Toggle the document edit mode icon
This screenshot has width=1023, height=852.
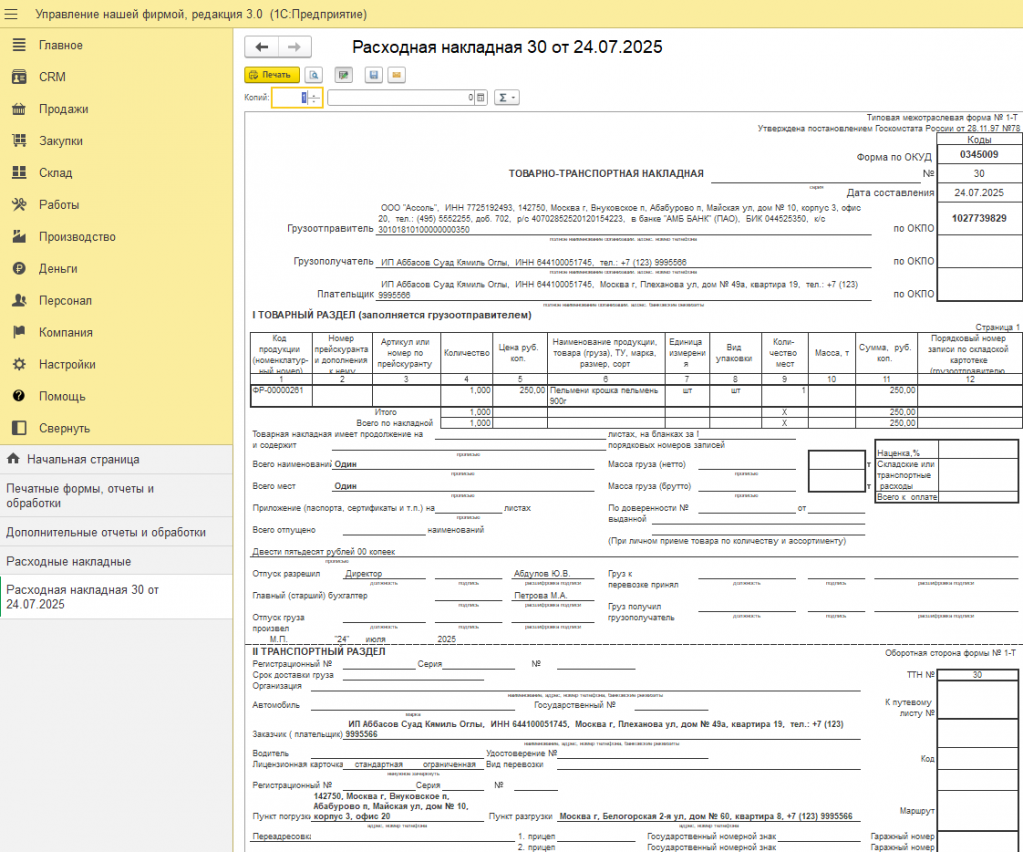click(x=344, y=75)
